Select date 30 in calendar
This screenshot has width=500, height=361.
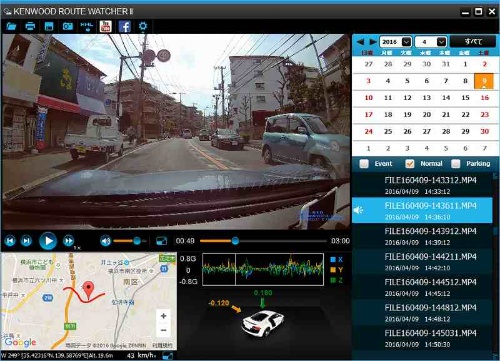(x=485, y=131)
